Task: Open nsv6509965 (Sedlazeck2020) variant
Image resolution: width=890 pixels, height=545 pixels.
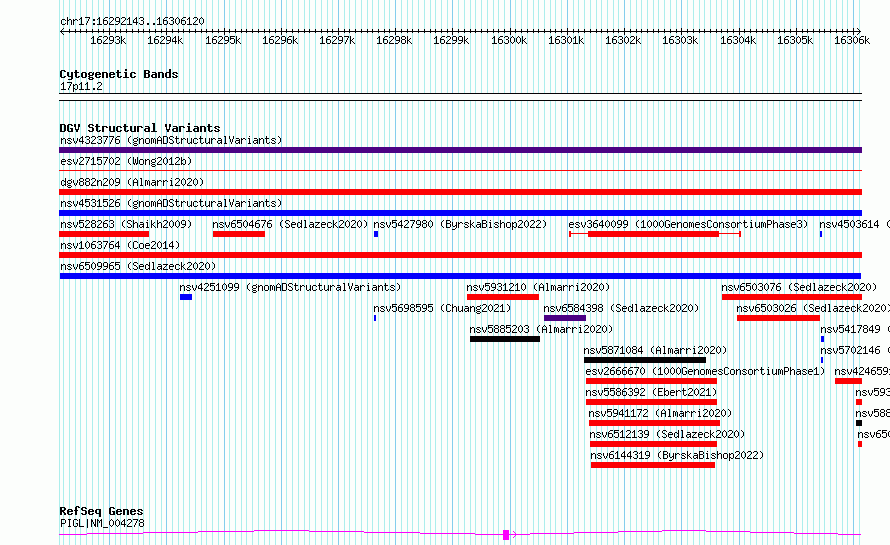Action: (138, 266)
